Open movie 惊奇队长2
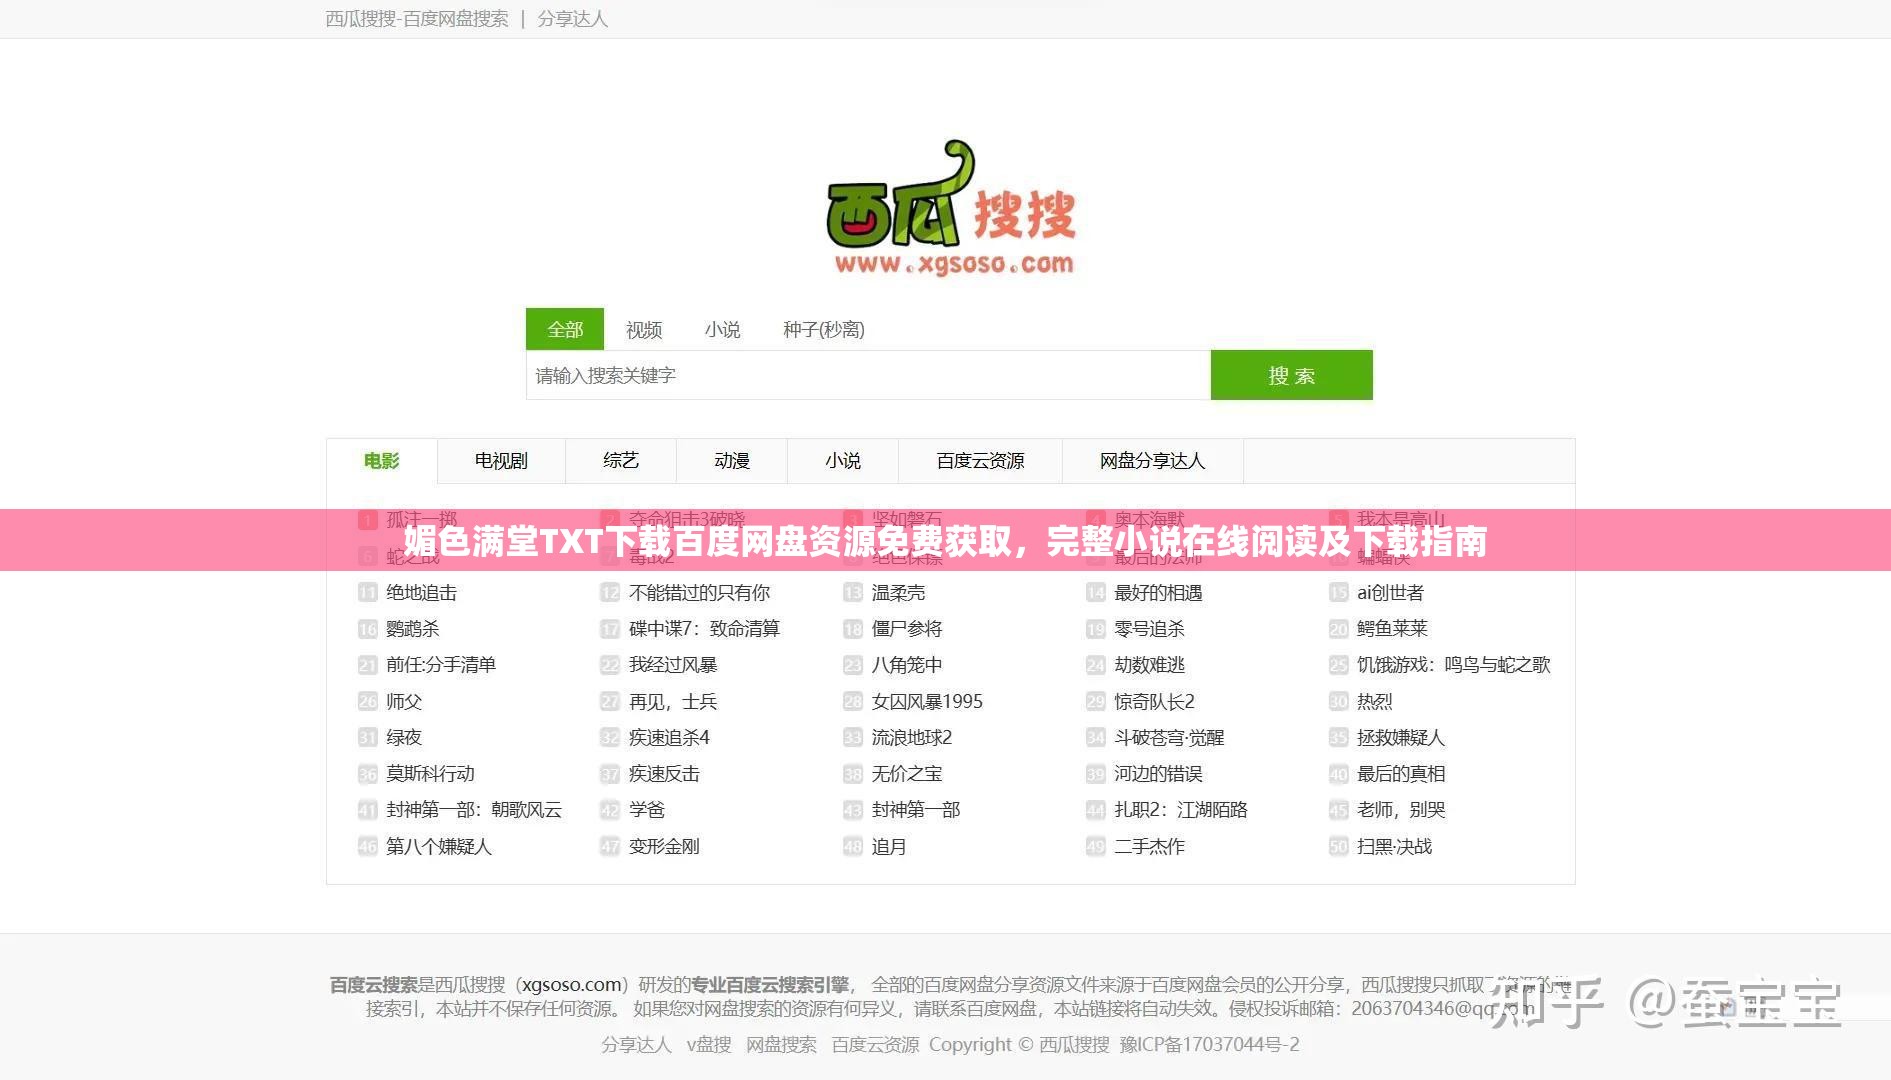Image resolution: width=1891 pixels, height=1080 pixels. pos(1154,702)
